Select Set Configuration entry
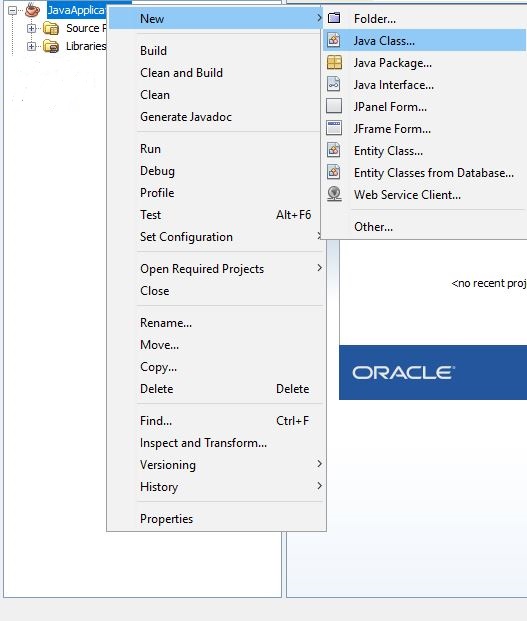Screen dimensions: 527x621 click(216, 237)
